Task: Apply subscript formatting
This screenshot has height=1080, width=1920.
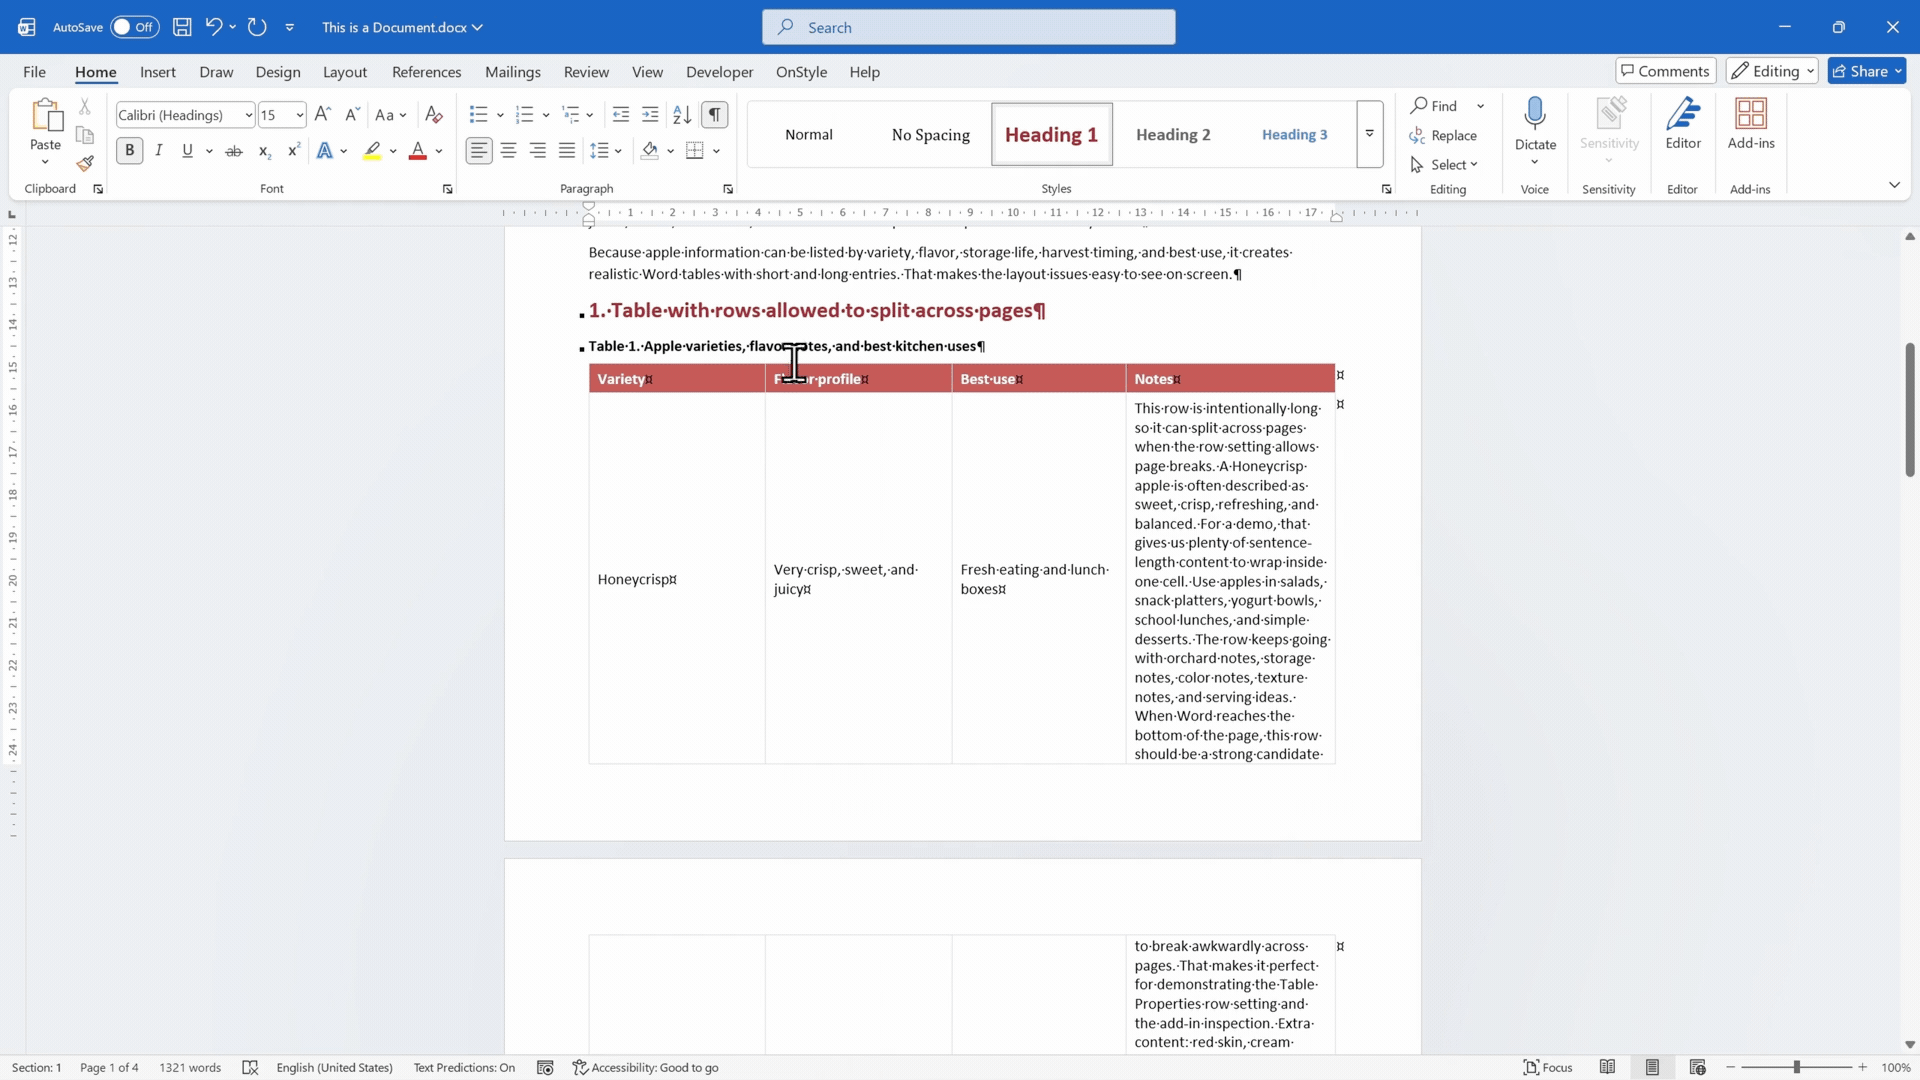Action: 264,151
